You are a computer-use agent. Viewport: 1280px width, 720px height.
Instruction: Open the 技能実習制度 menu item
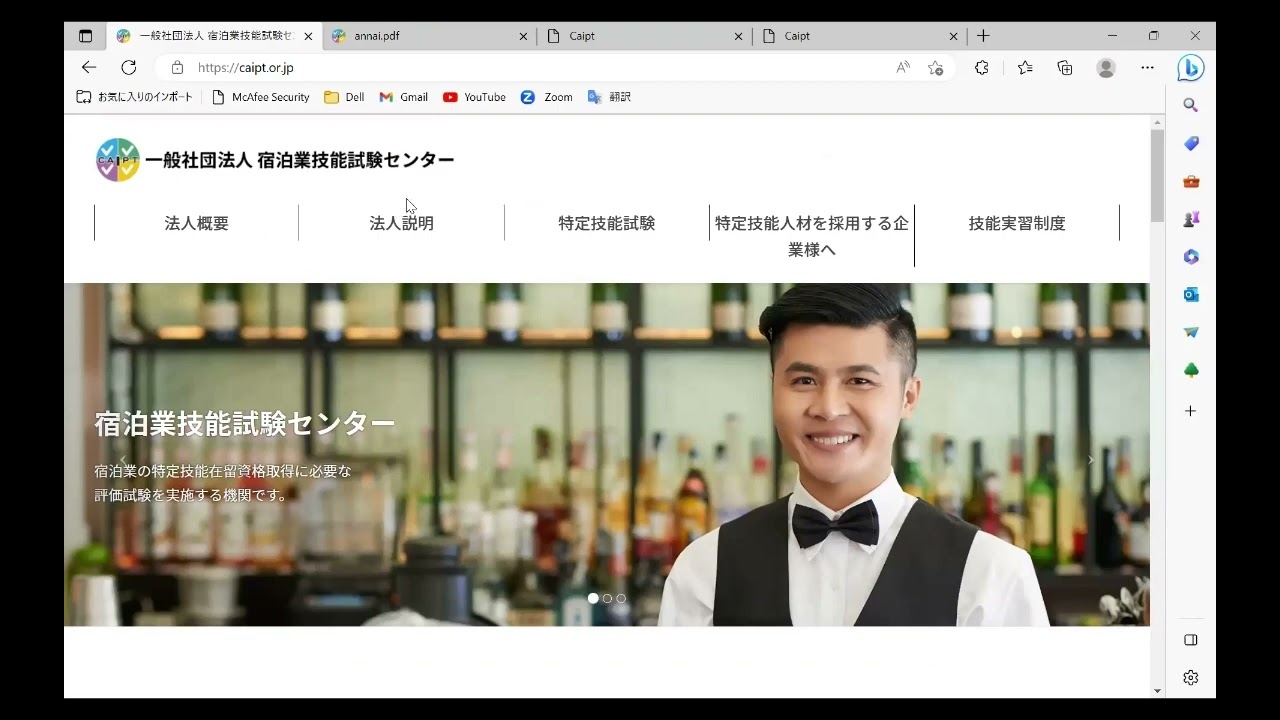[1017, 223]
